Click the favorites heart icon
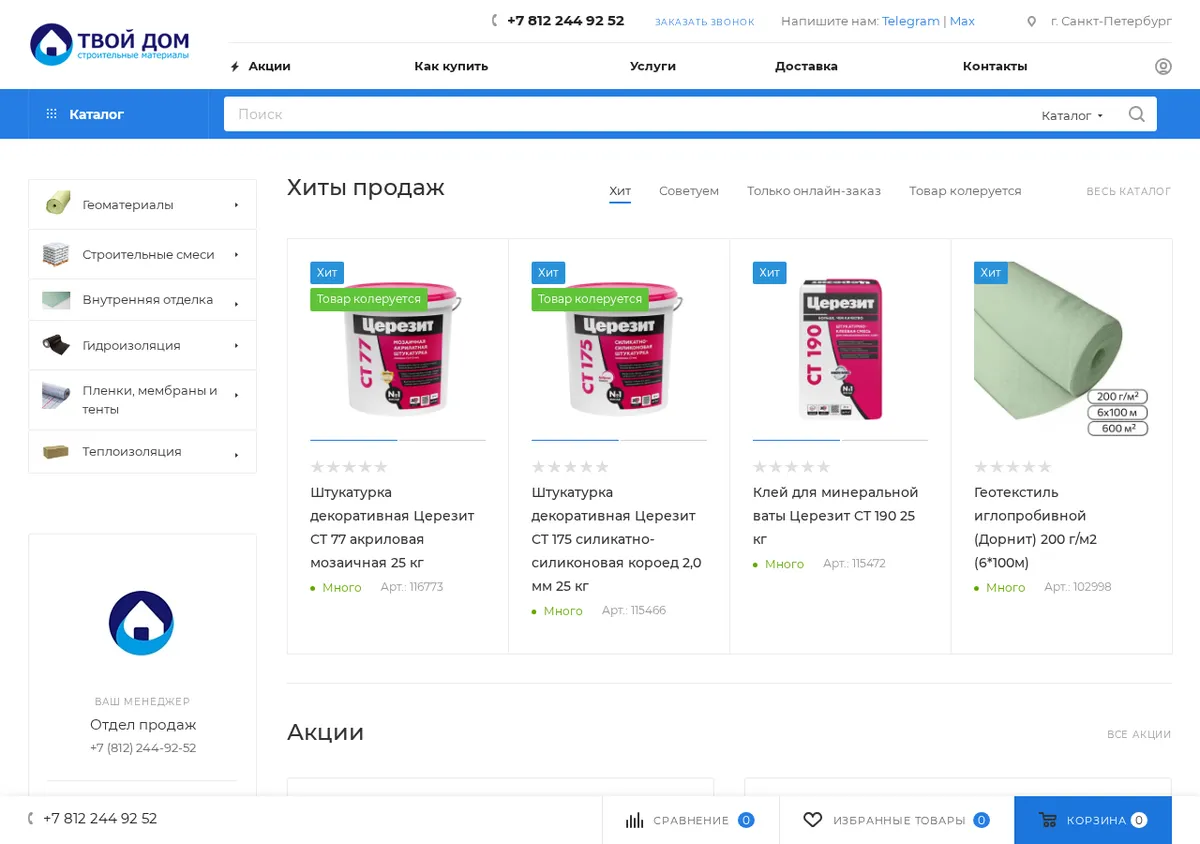1200x844 pixels. [x=813, y=820]
